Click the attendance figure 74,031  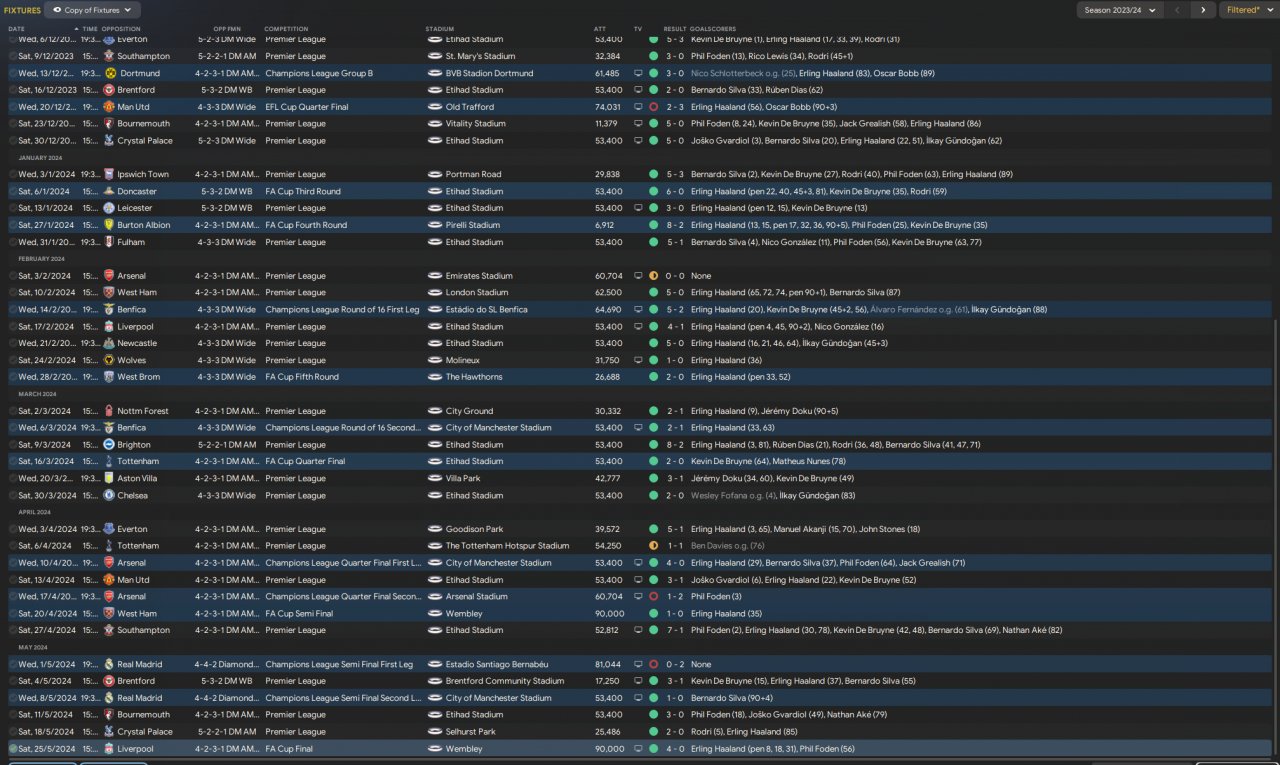[x=607, y=107]
